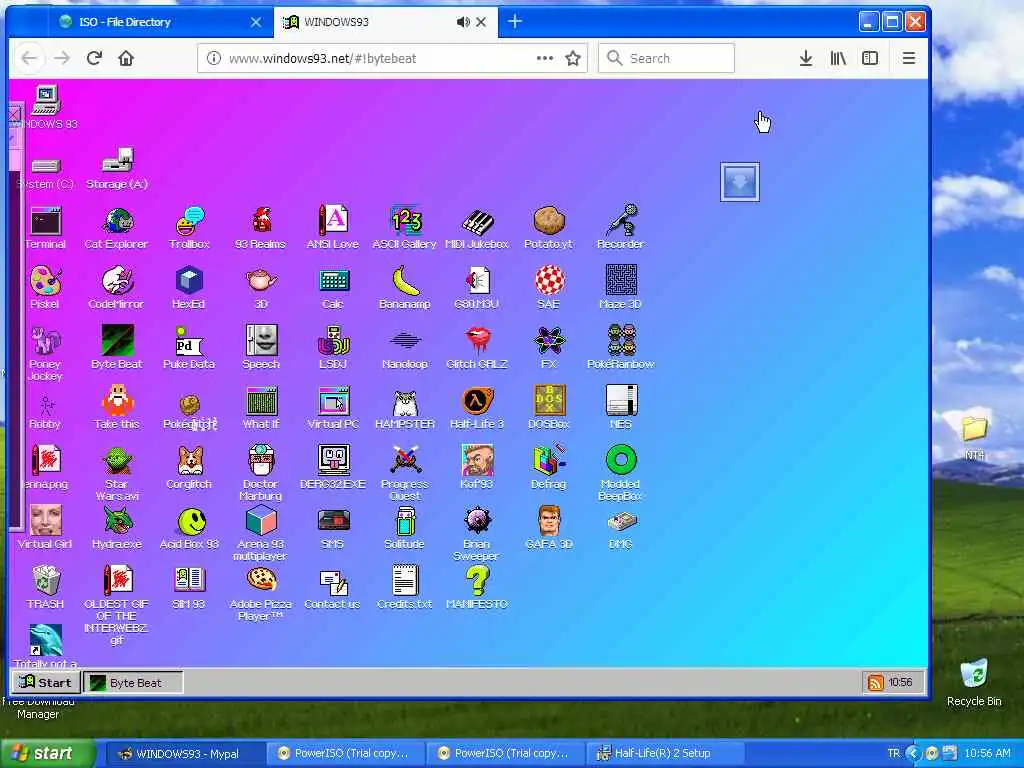Viewport: 1024px width, 768px height.
Task: Open LSDJ
Action: click(x=333, y=347)
